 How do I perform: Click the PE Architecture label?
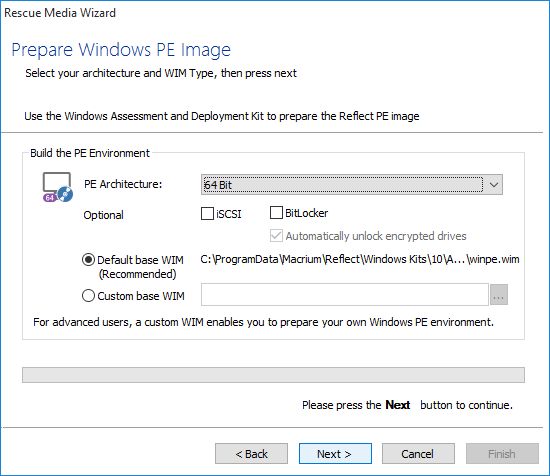point(123,184)
